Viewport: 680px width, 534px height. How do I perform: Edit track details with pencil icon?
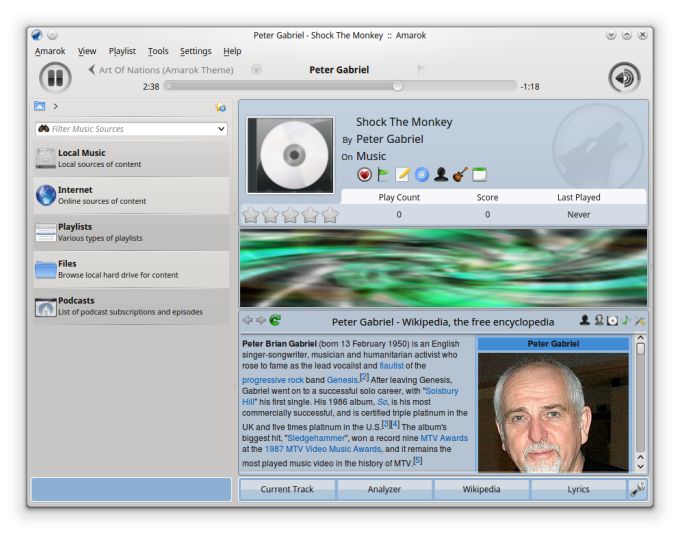click(x=402, y=174)
